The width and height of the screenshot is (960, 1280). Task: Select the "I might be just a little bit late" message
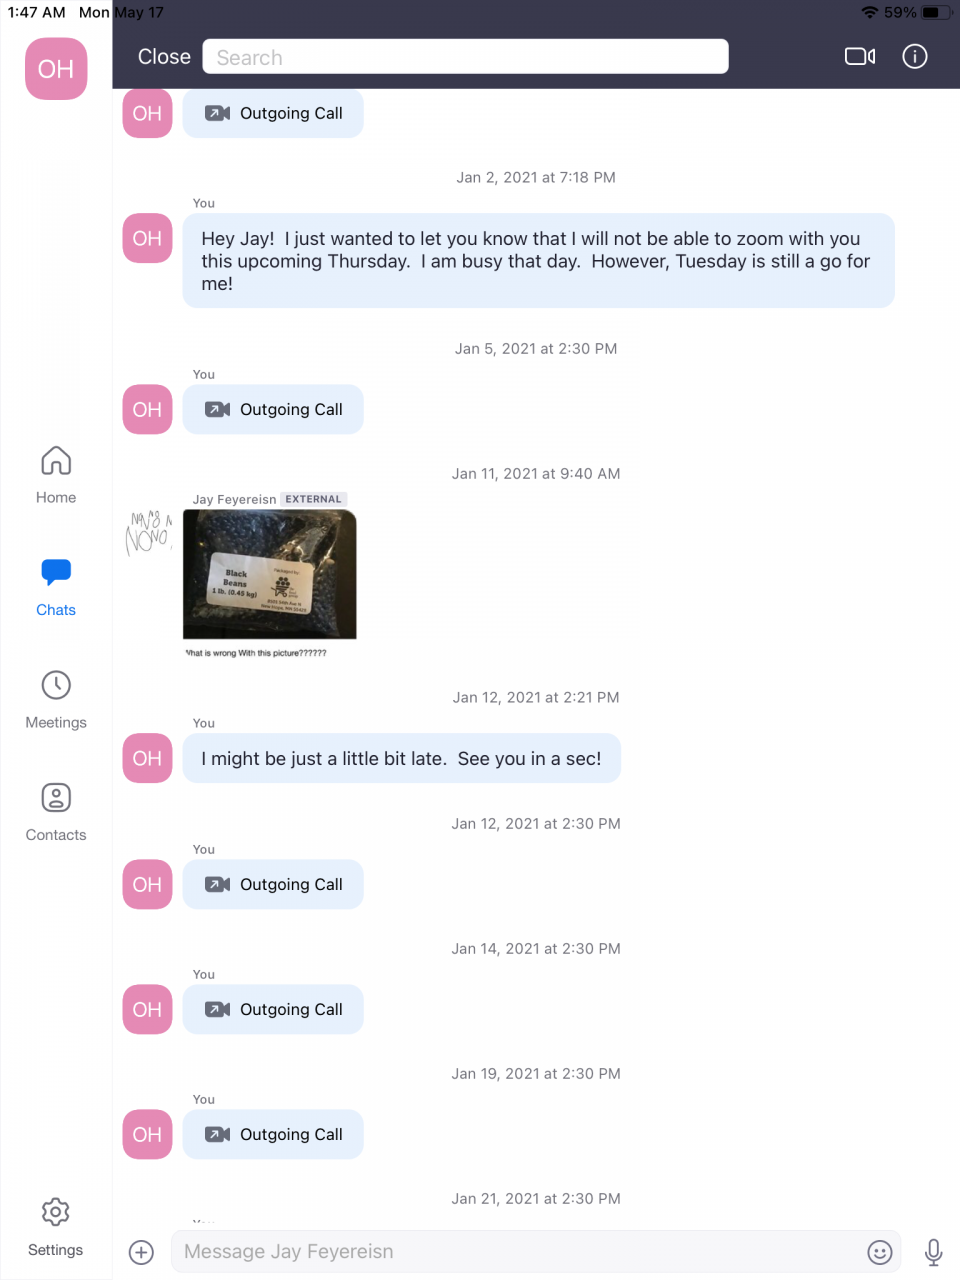pyautogui.click(x=401, y=759)
